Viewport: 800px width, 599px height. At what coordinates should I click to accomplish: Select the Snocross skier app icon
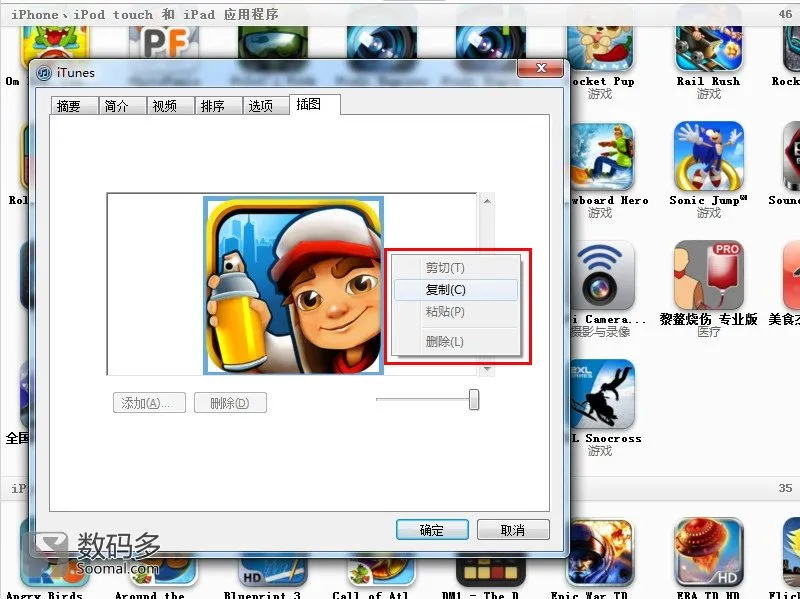coord(602,394)
